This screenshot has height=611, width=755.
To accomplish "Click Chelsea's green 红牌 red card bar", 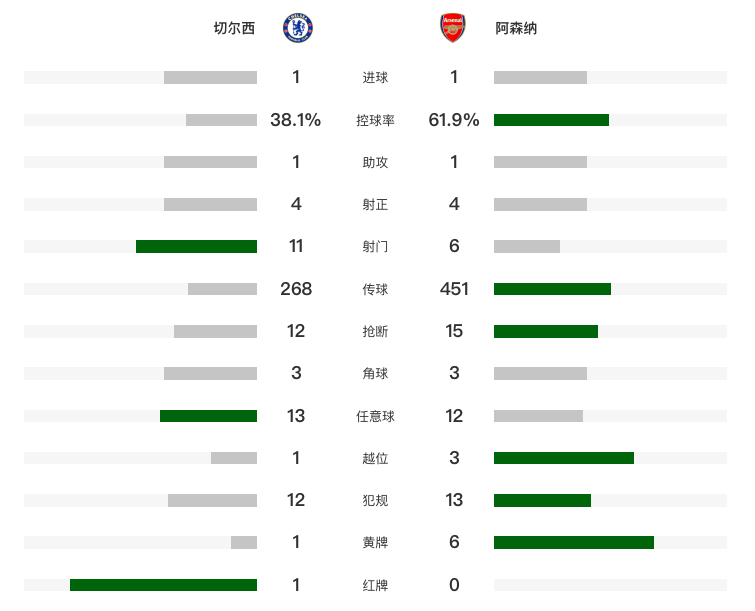I will point(163,585).
